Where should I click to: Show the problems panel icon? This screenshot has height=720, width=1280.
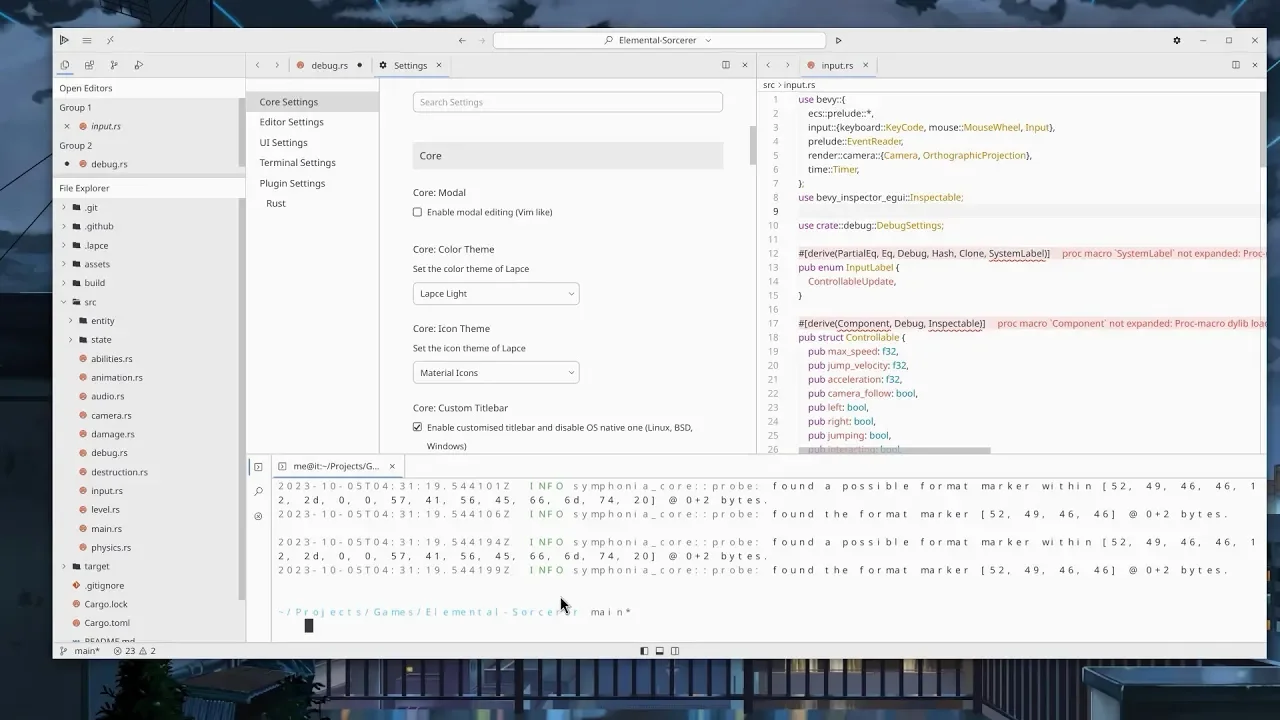(x=258, y=516)
